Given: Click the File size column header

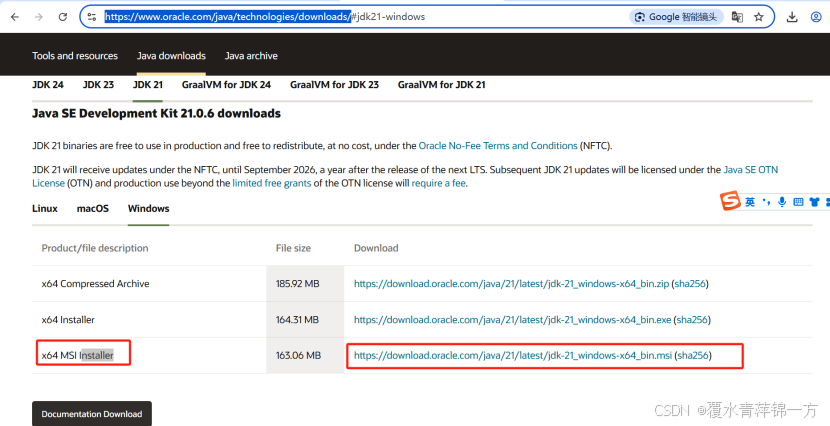Looking at the screenshot, I should click(293, 248).
